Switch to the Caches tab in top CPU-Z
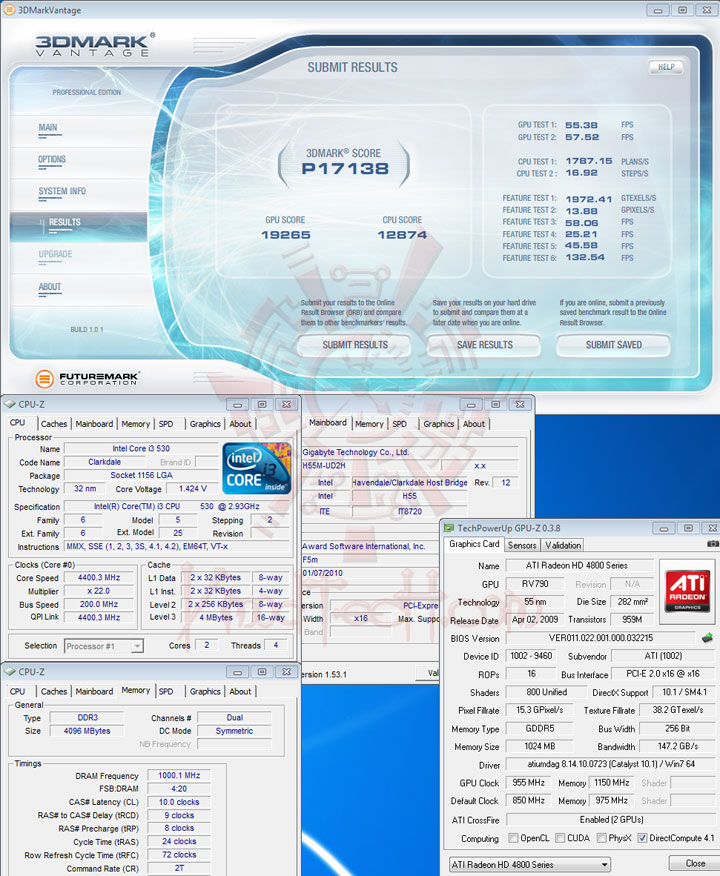 click(x=54, y=424)
